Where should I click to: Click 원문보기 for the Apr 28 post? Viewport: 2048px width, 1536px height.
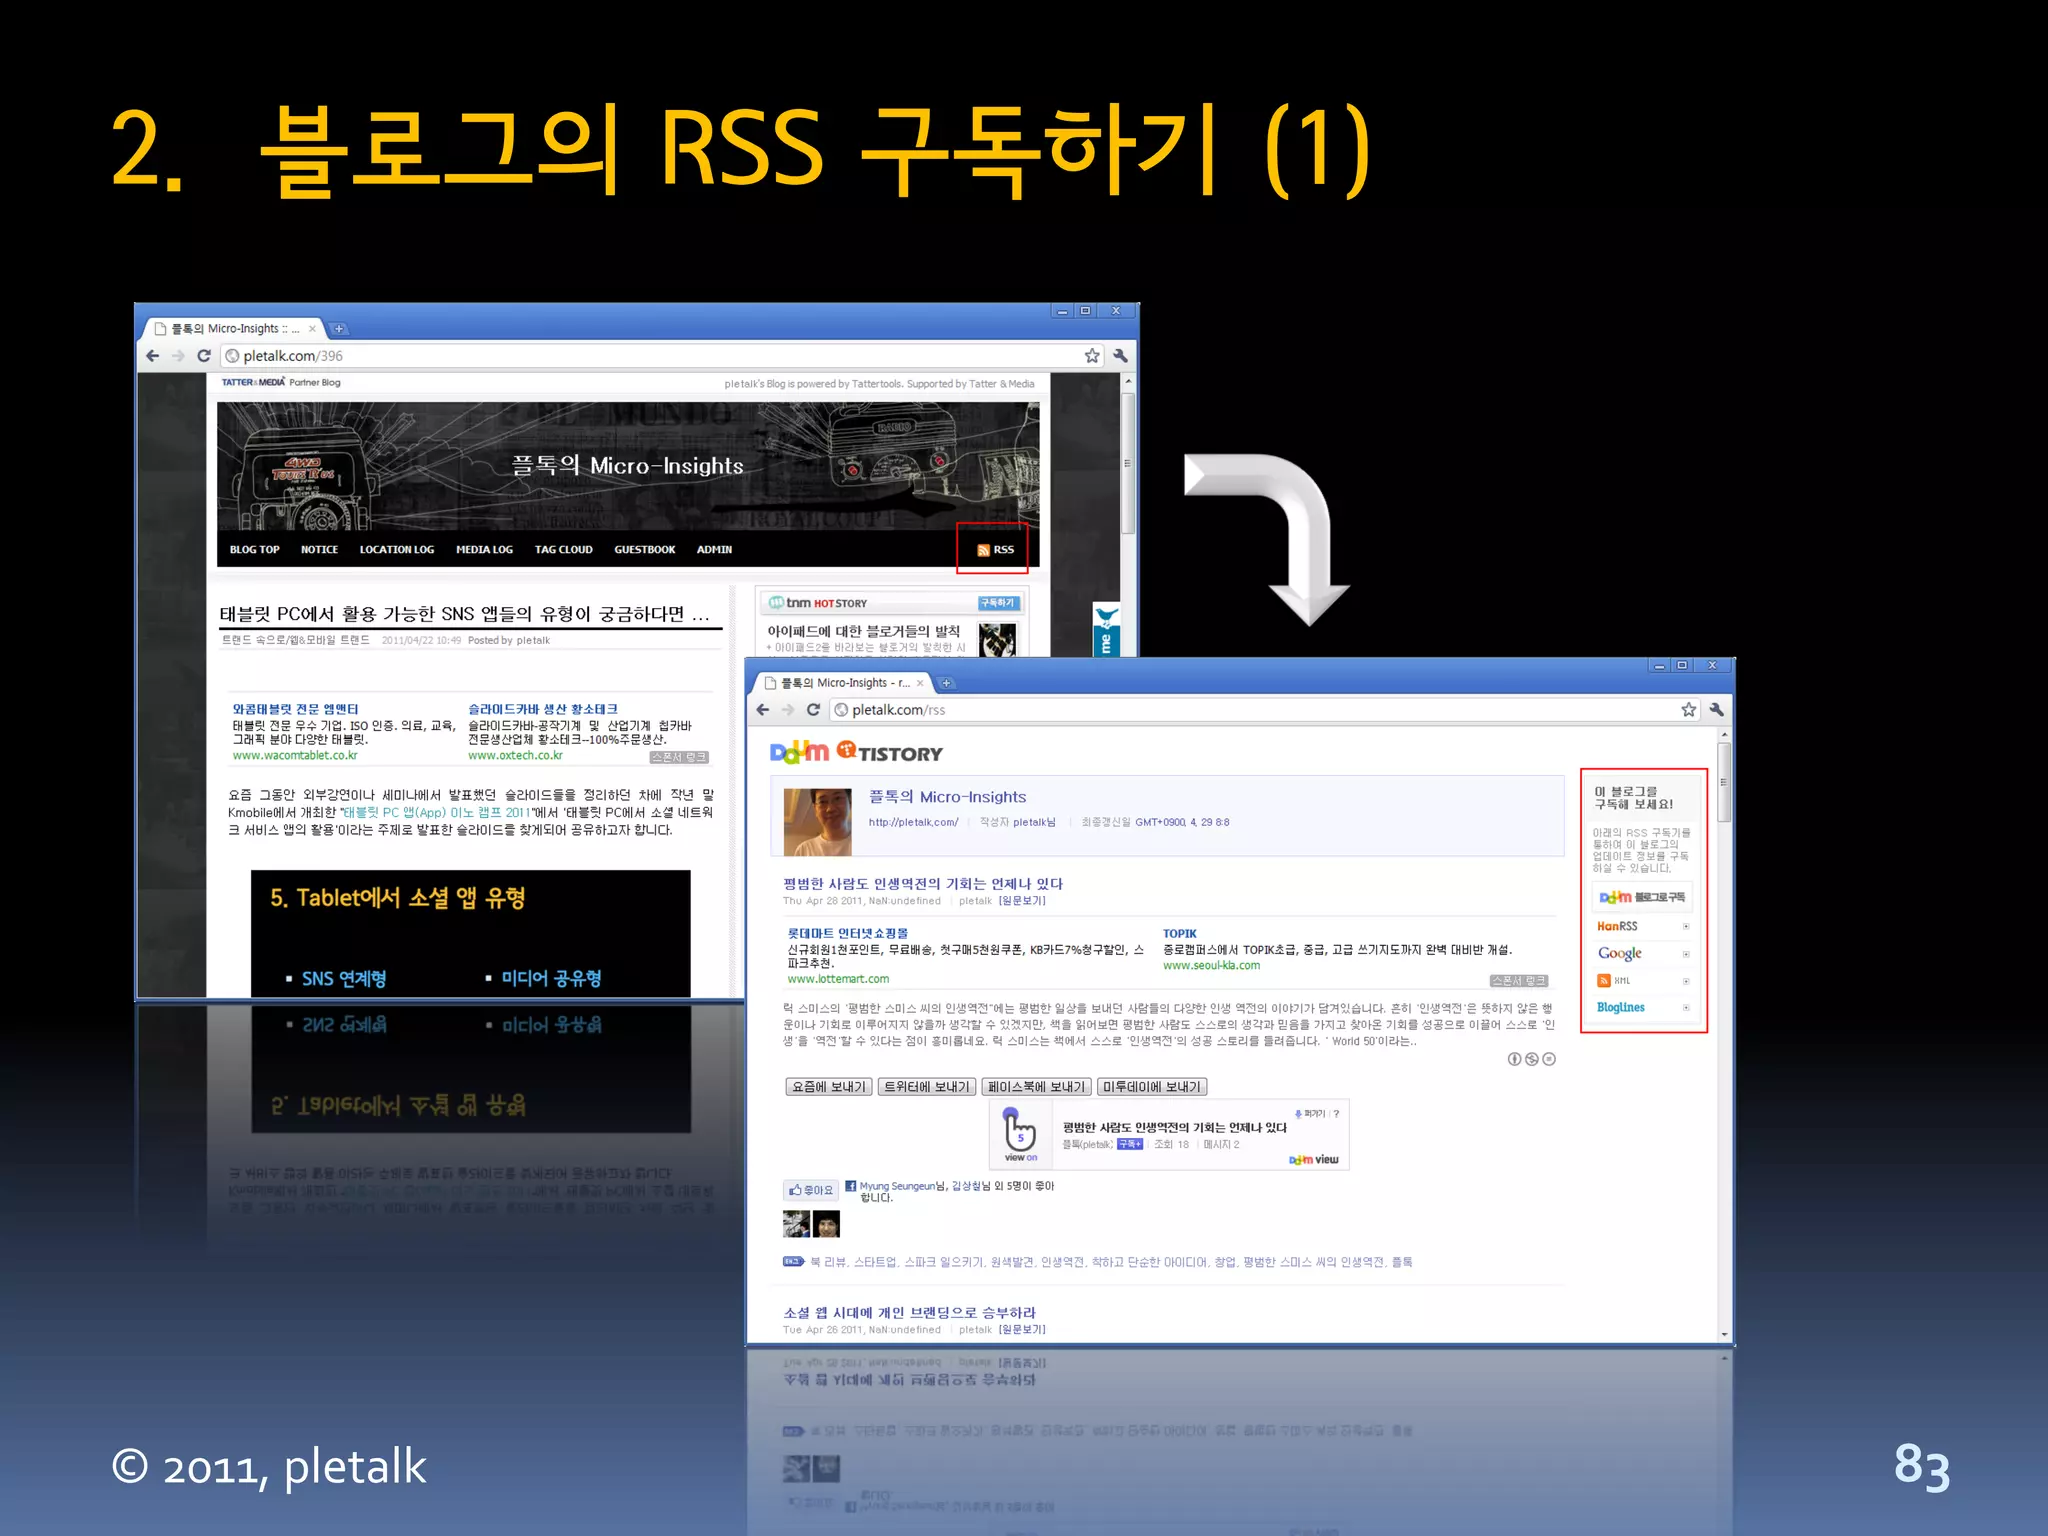[x=1022, y=901]
